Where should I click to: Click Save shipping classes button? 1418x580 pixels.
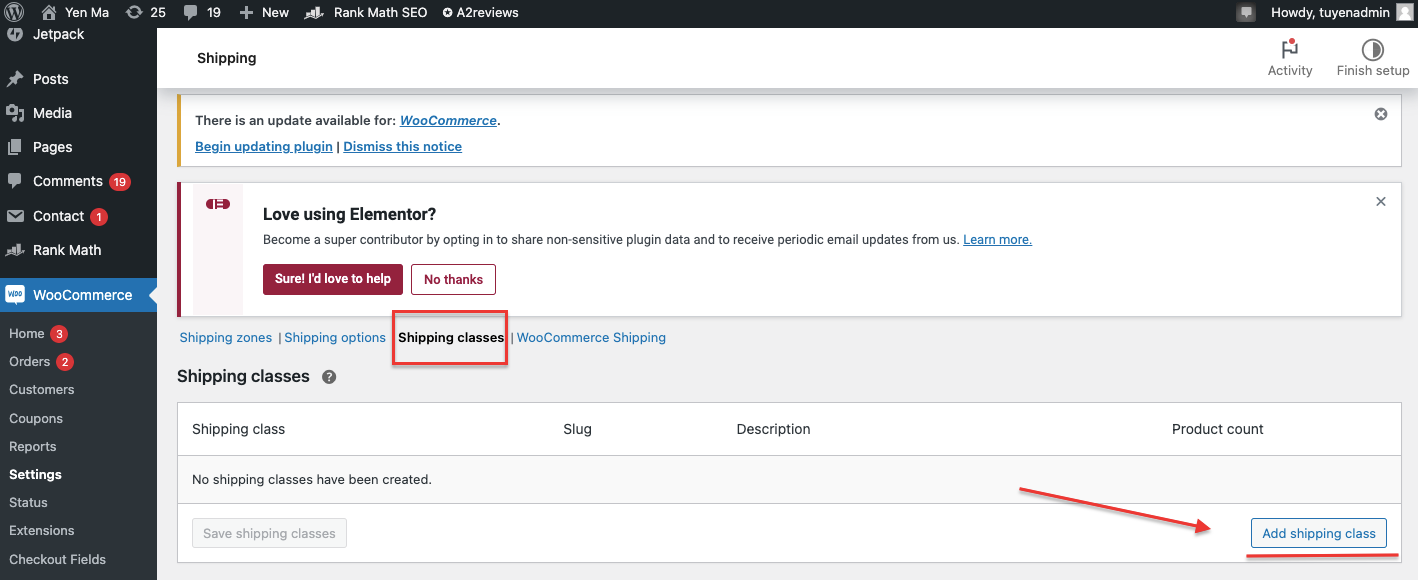click(x=269, y=533)
